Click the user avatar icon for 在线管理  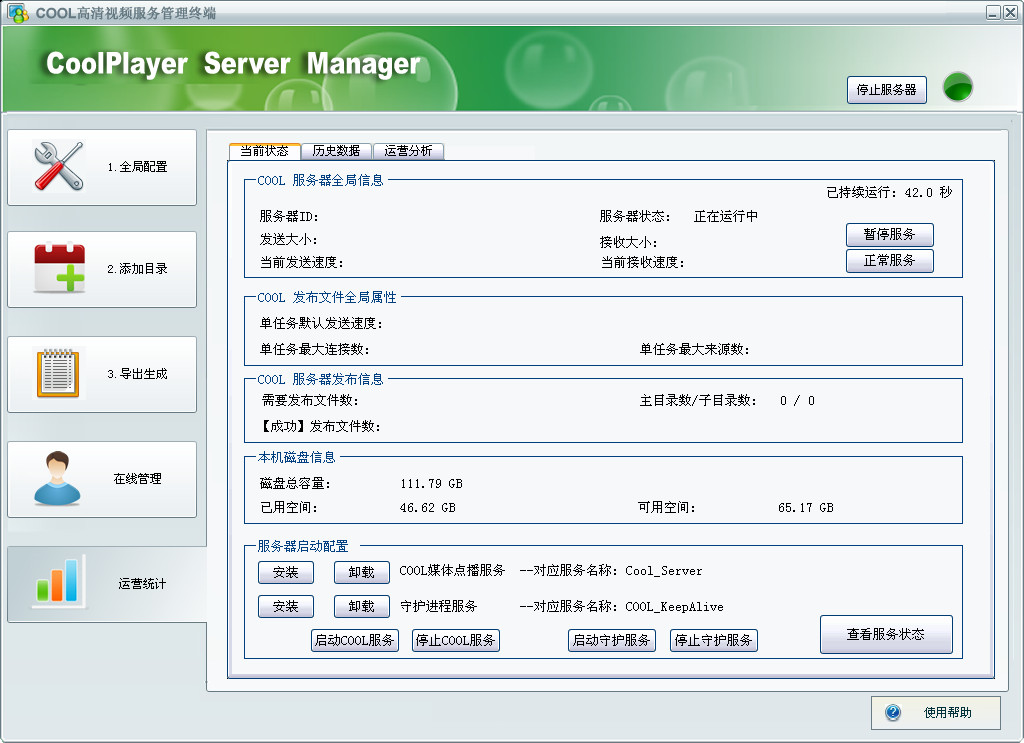click(x=58, y=478)
